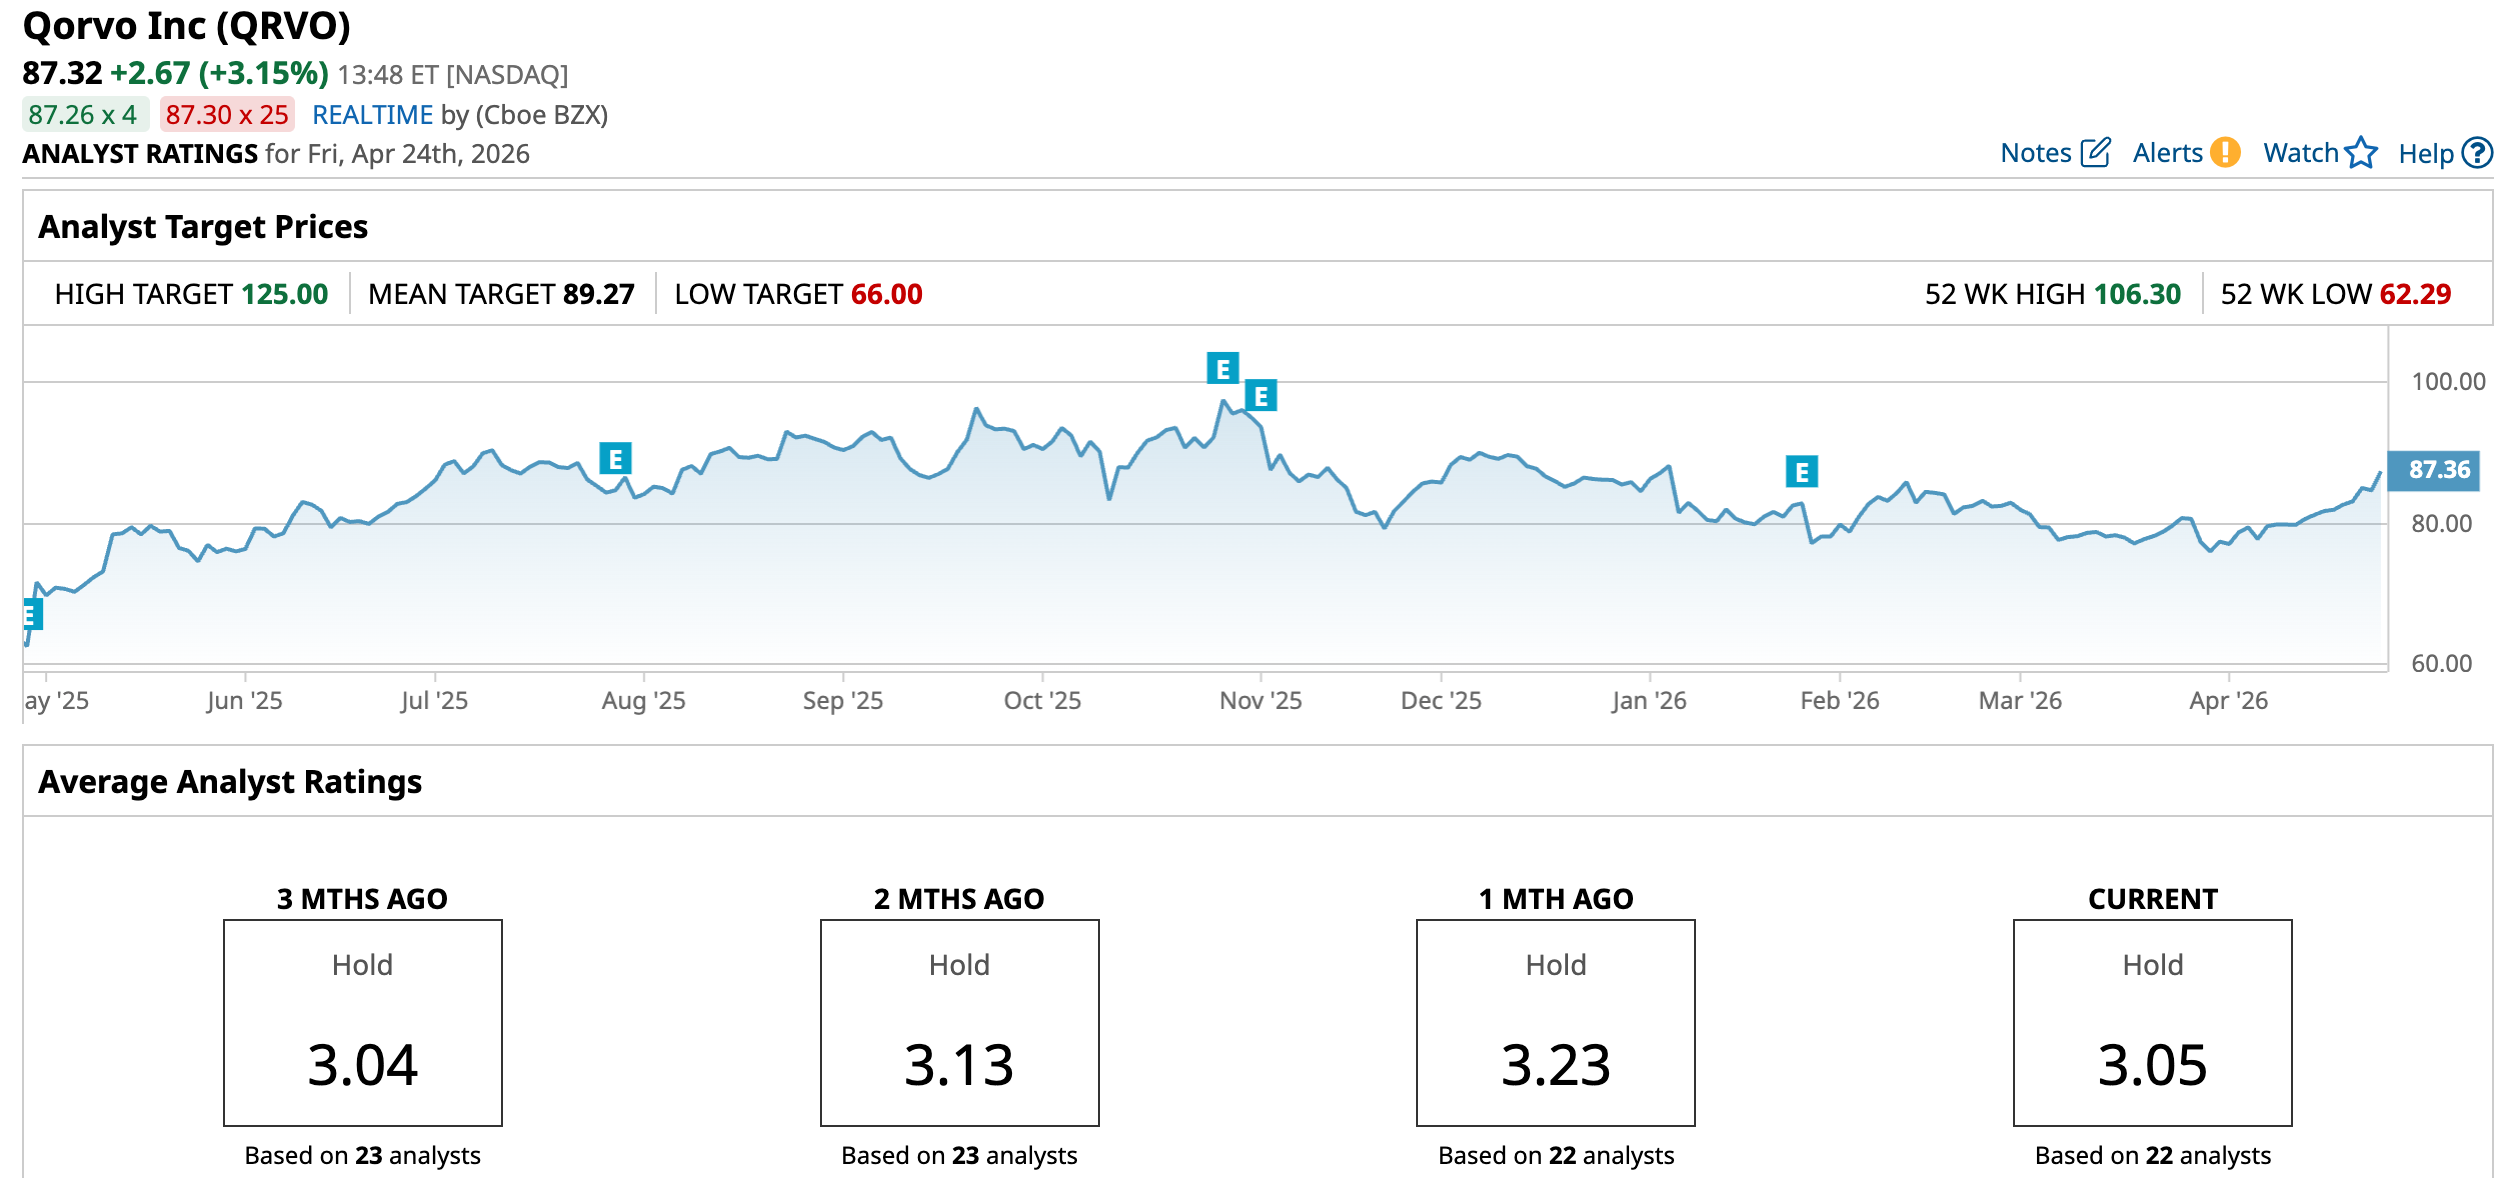Click the 1 MTH AGO 3.23 rating box
This screenshot has width=2504, height=1178.
(x=1555, y=1022)
